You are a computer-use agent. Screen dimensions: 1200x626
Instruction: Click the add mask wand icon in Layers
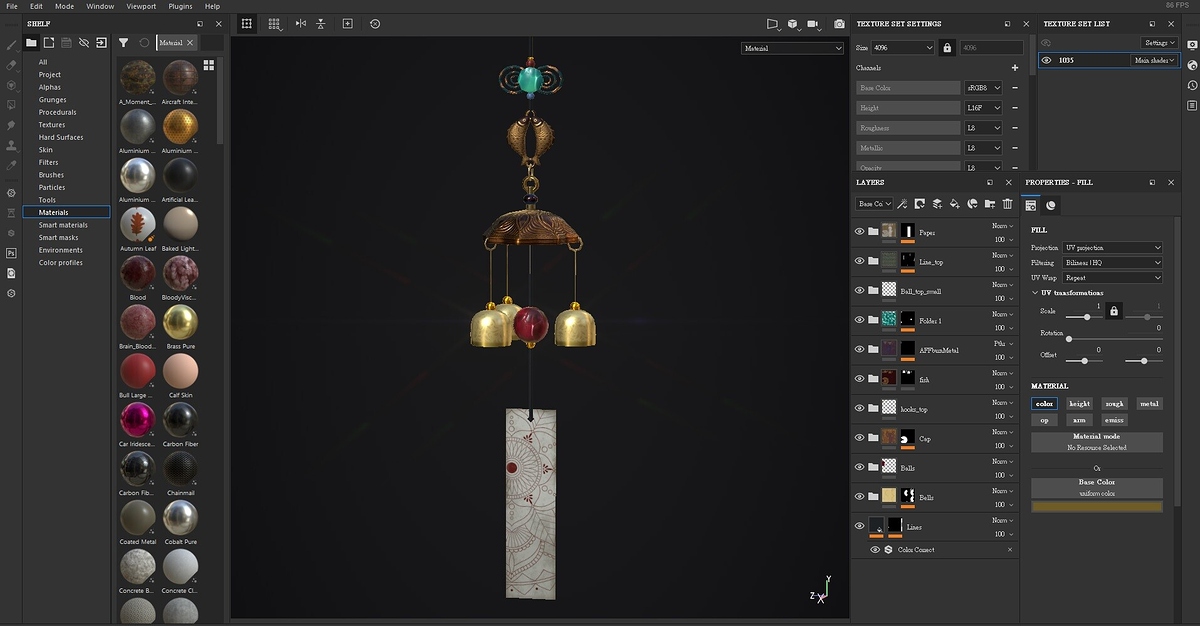(902, 204)
